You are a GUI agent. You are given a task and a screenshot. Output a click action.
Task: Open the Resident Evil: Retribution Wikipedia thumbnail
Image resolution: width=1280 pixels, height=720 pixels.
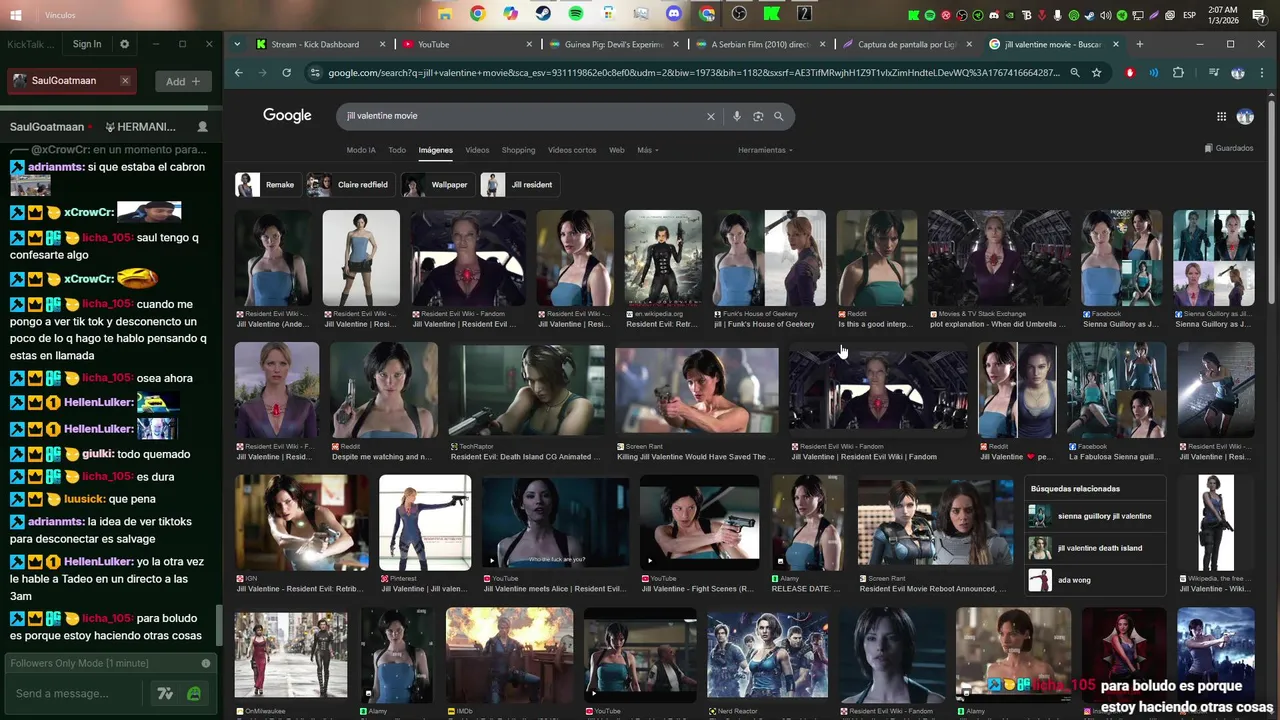(663, 258)
